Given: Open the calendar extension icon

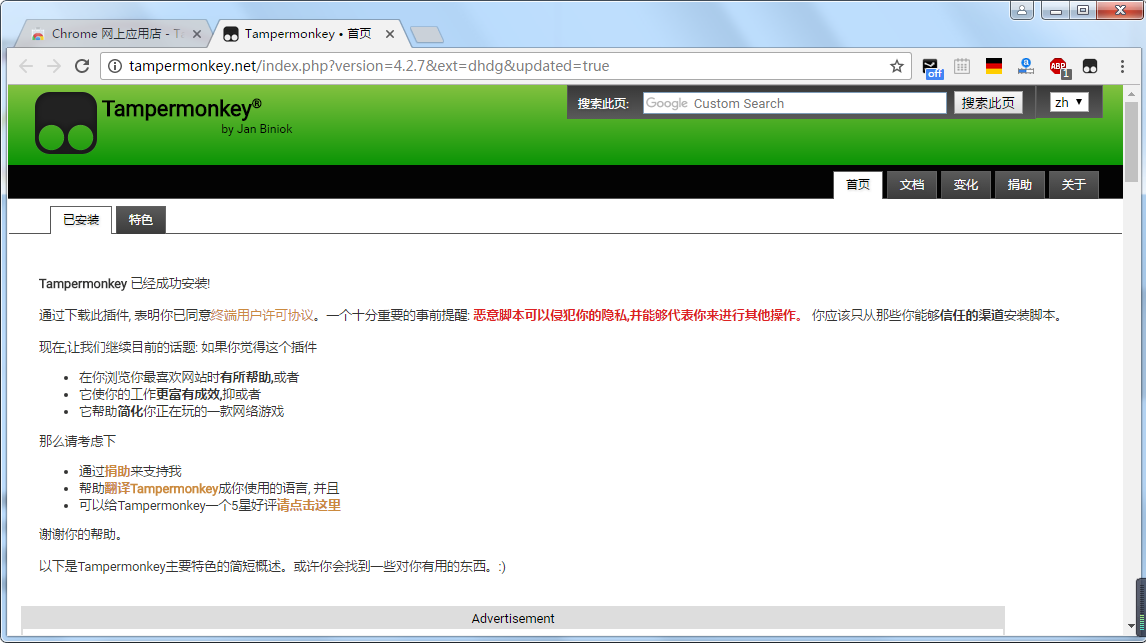Looking at the screenshot, I should [x=962, y=66].
